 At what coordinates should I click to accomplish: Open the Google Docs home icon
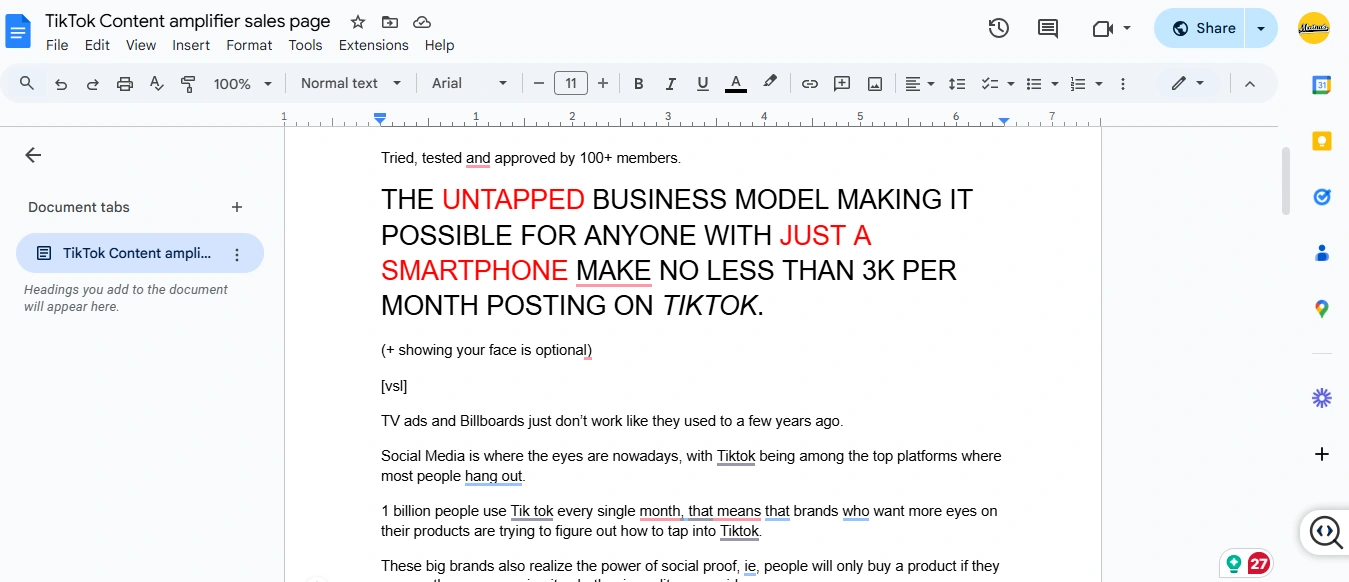[19, 30]
